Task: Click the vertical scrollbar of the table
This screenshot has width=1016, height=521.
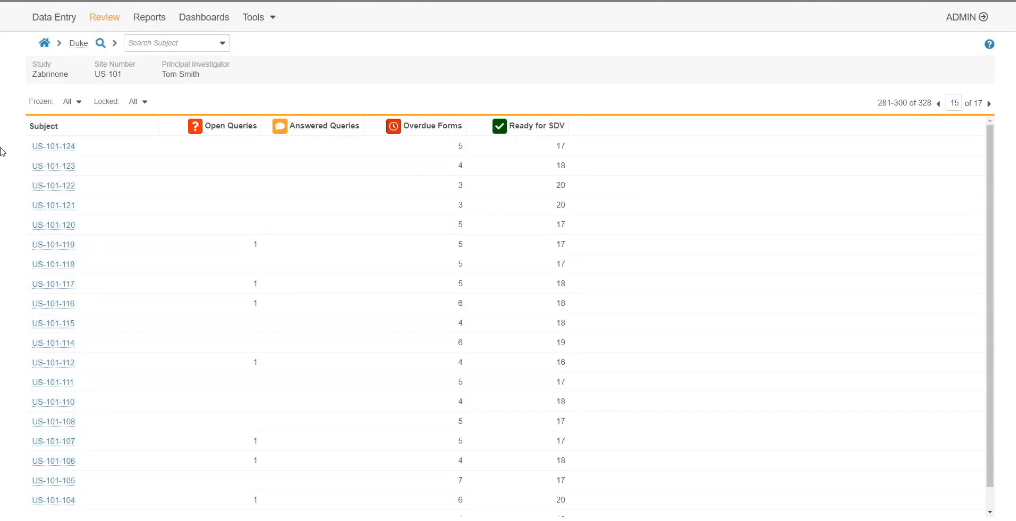Action: [x=990, y=300]
